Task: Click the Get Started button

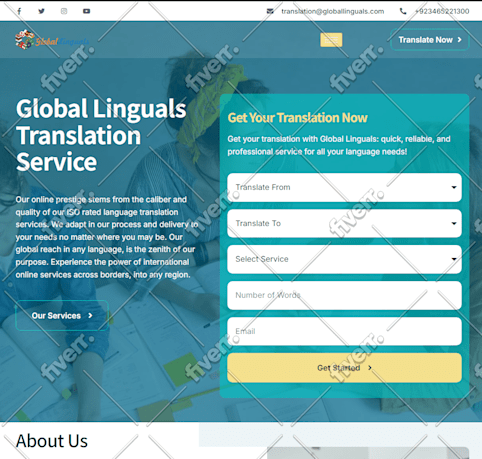Action: (344, 368)
